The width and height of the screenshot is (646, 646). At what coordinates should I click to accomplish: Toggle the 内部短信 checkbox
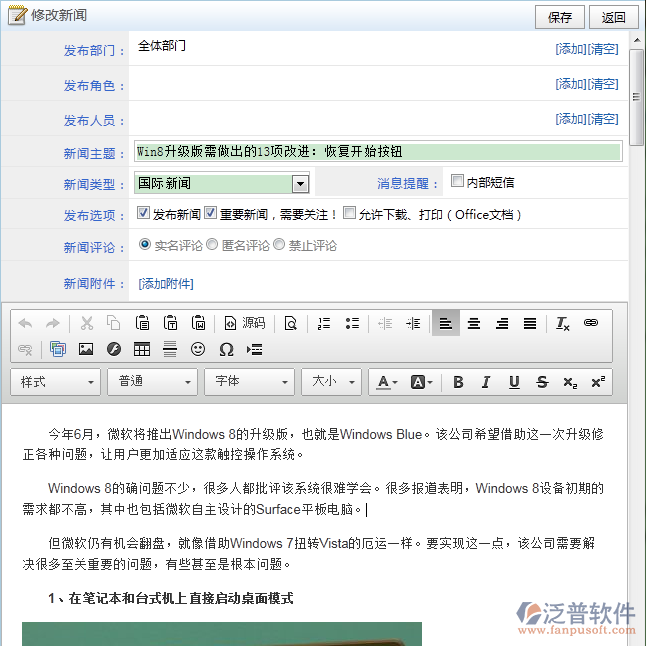pos(458,182)
